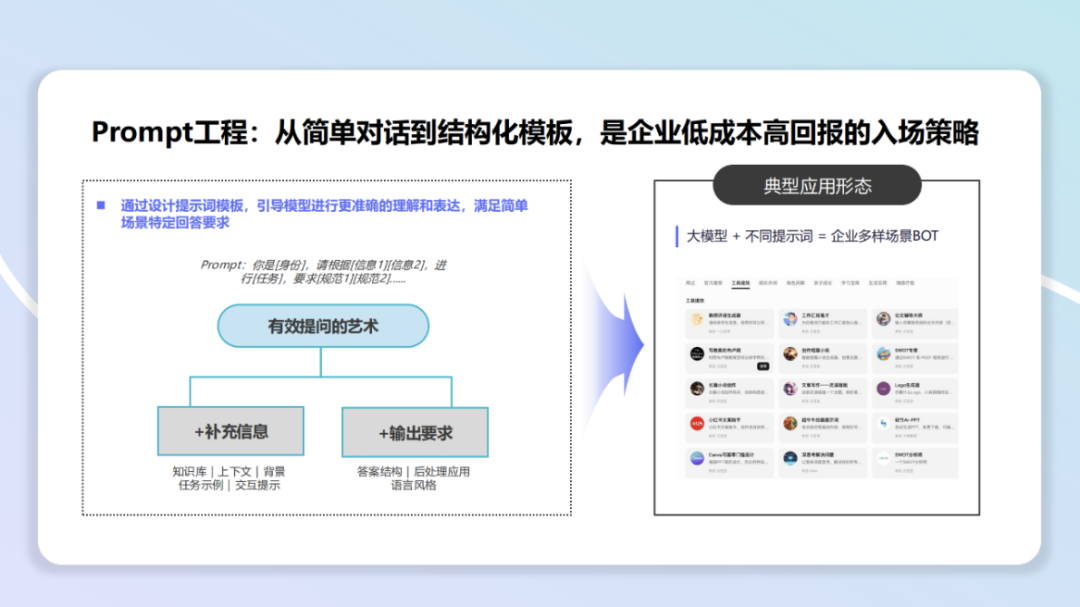Switch to the 官方推荐 tab
This screenshot has height=607, width=1080.
point(713,283)
